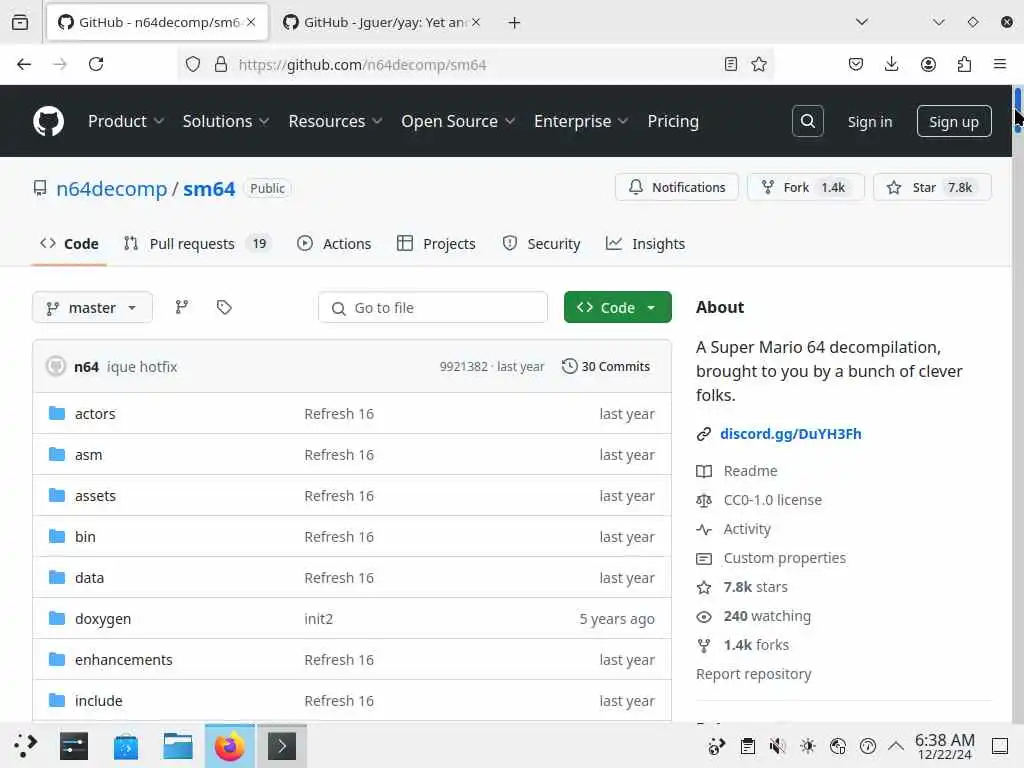This screenshot has height=768, width=1024.
Task: Expand the Open Source dropdown
Action: pos(458,121)
